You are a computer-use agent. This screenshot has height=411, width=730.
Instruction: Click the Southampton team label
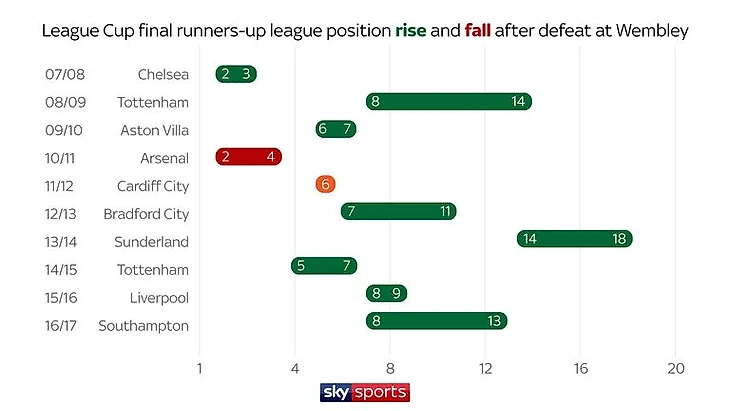(143, 325)
